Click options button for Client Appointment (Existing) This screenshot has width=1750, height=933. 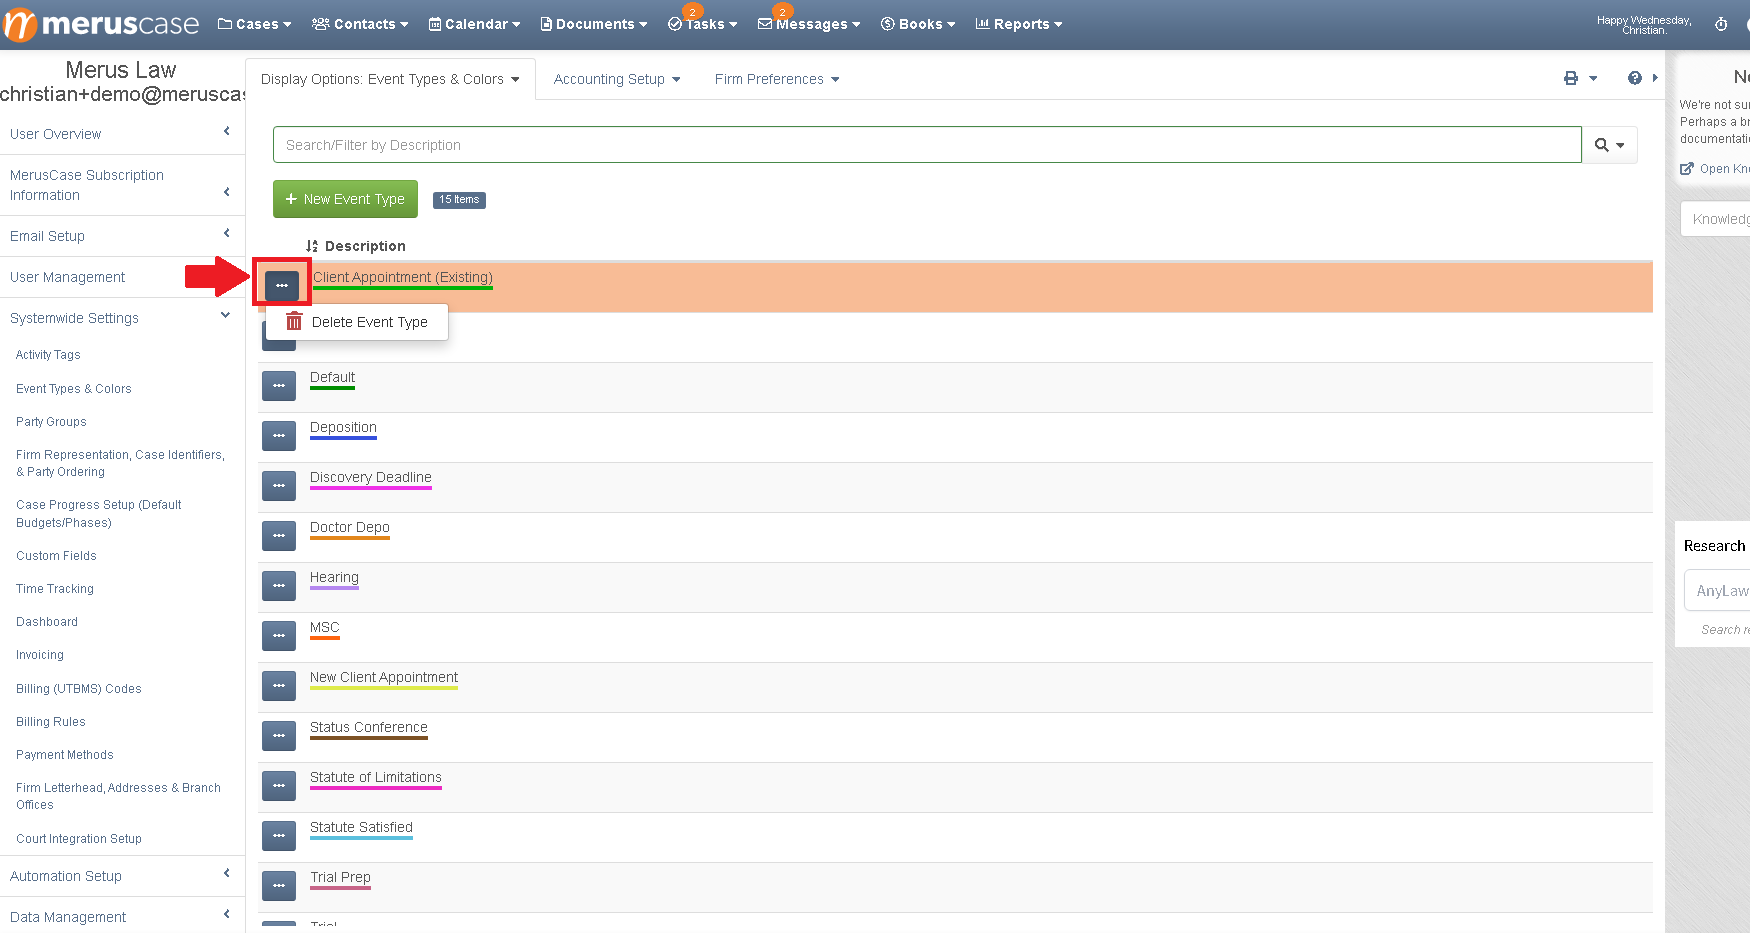pyautogui.click(x=282, y=286)
